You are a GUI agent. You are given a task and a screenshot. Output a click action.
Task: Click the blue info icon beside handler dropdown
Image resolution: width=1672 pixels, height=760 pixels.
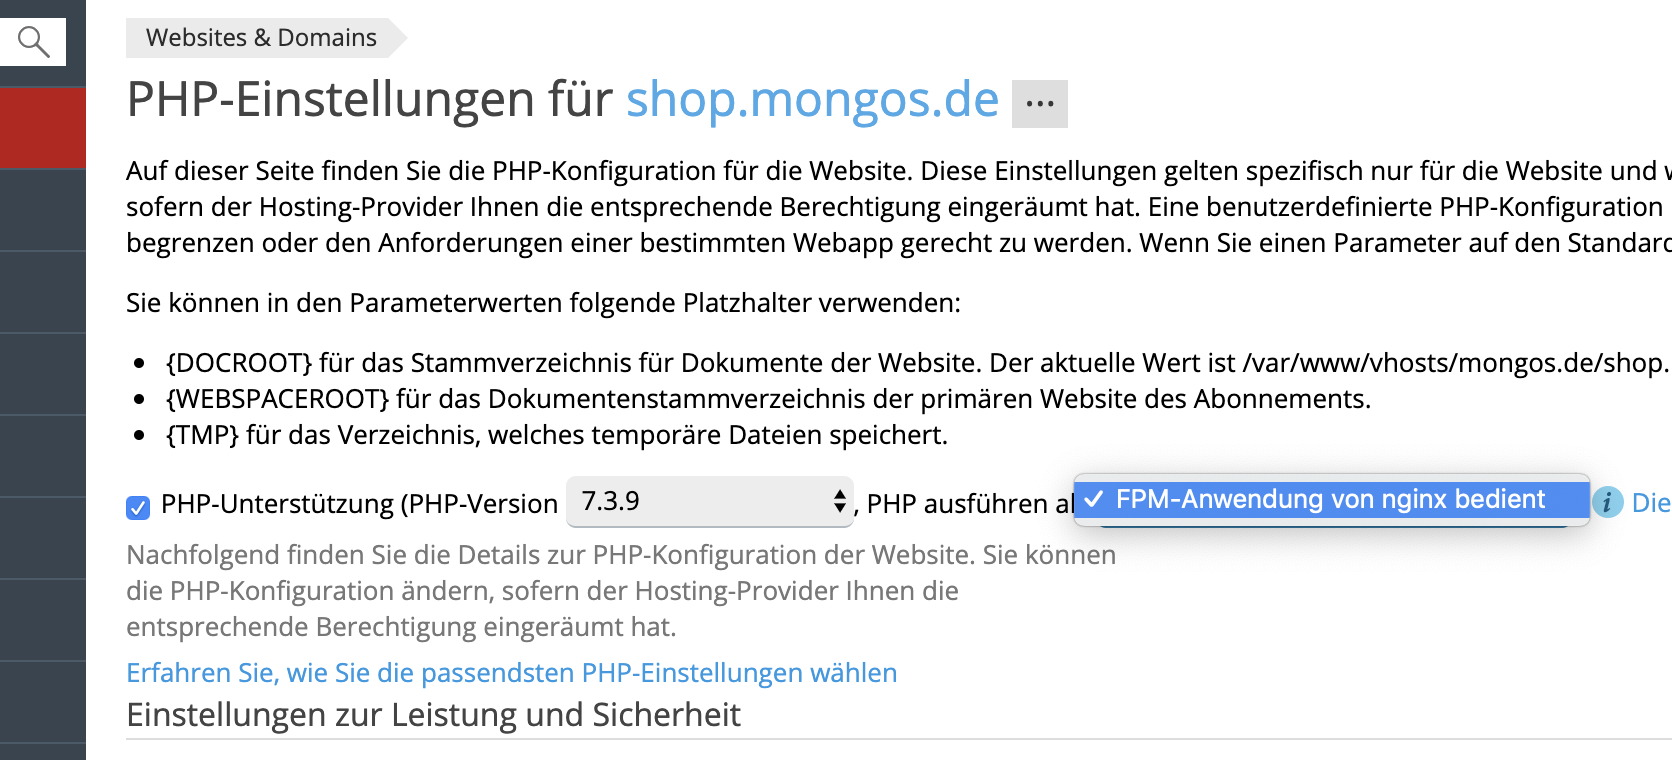(1607, 502)
